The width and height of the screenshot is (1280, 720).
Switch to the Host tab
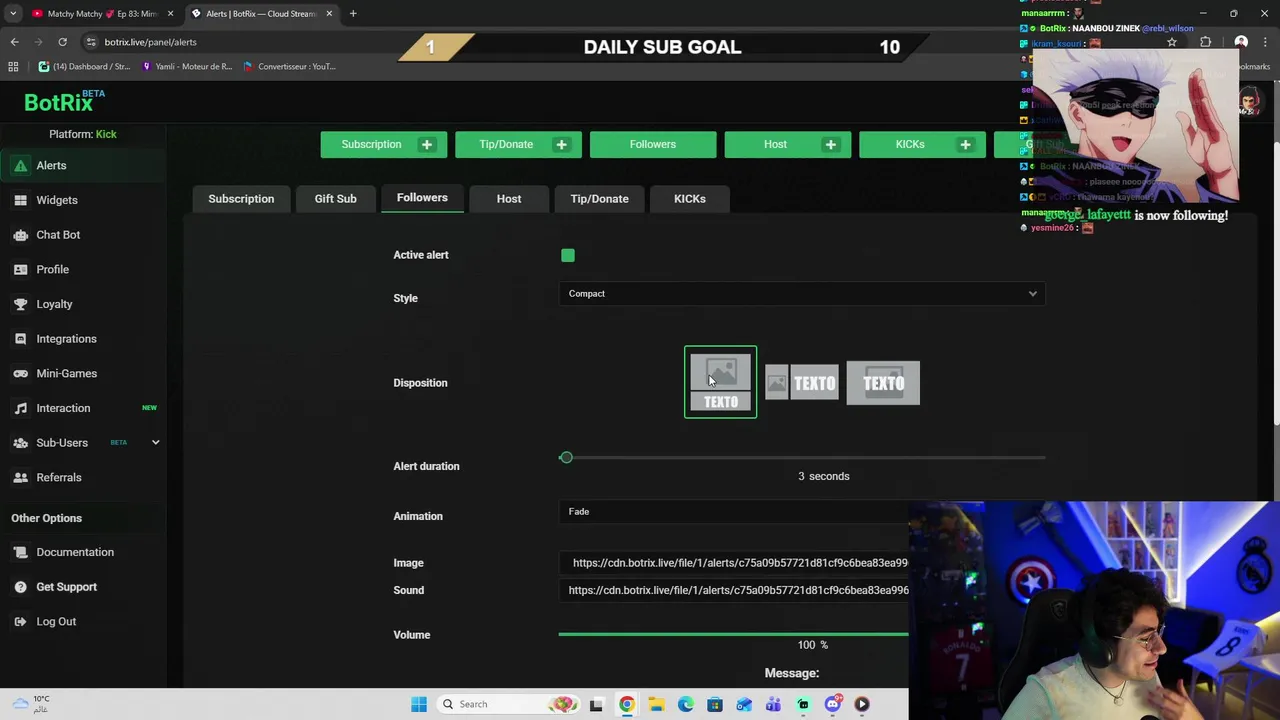pyautogui.click(x=509, y=199)
